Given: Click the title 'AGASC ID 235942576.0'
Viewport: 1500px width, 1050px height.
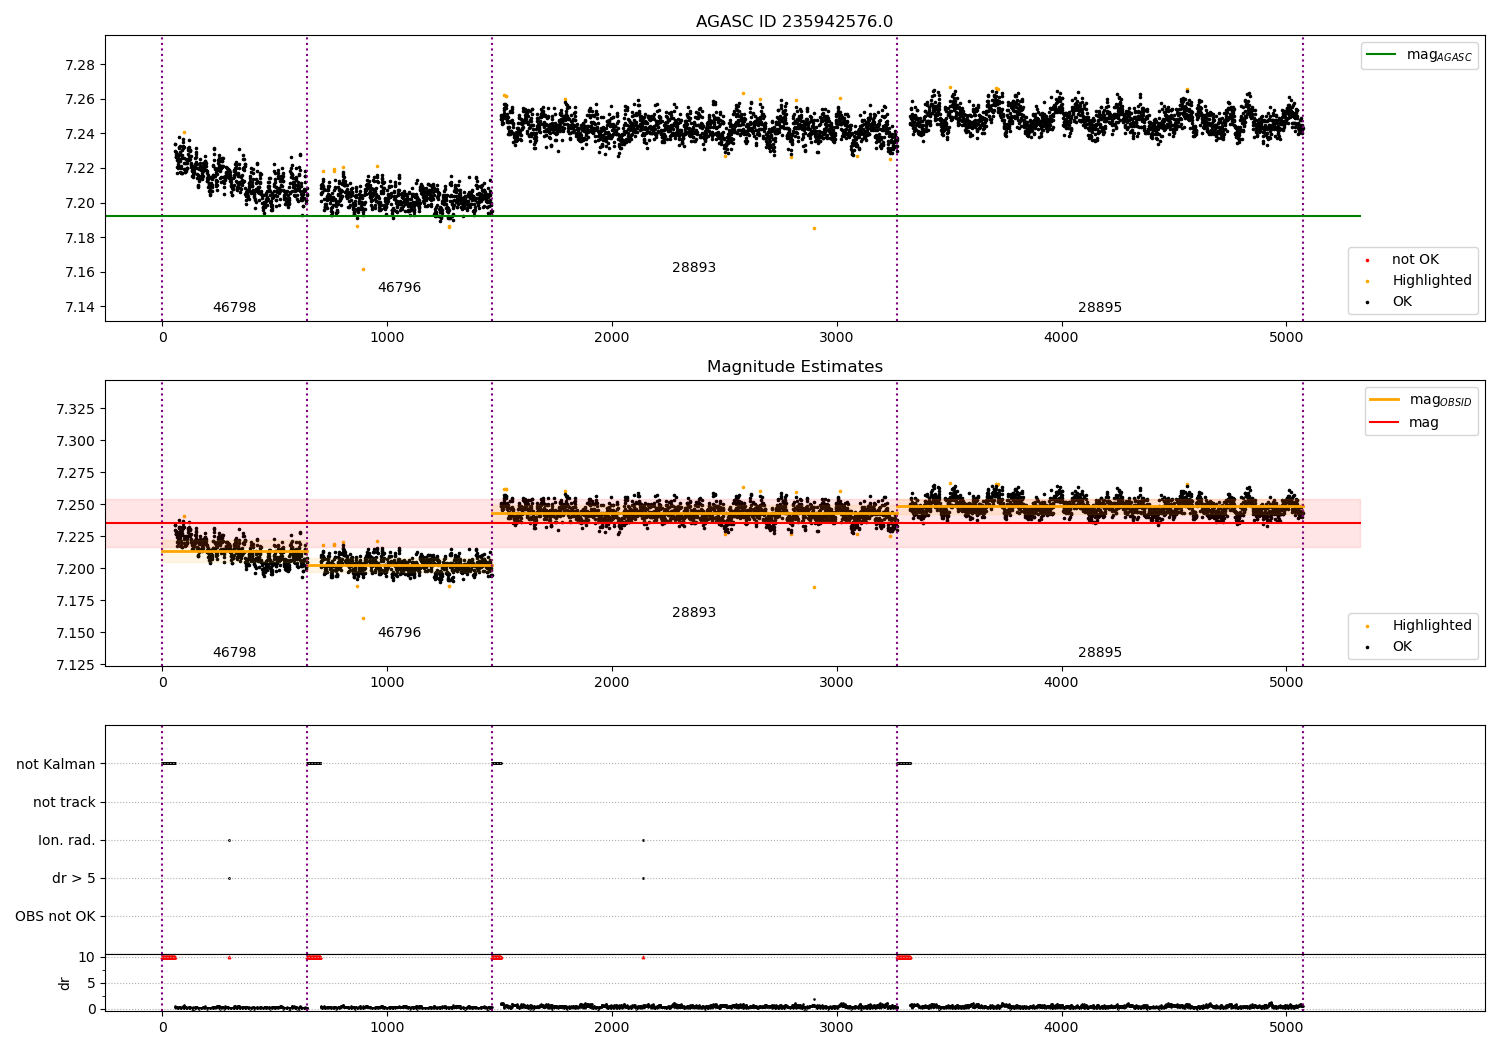Looking at the screenshot, I should 794,22.
